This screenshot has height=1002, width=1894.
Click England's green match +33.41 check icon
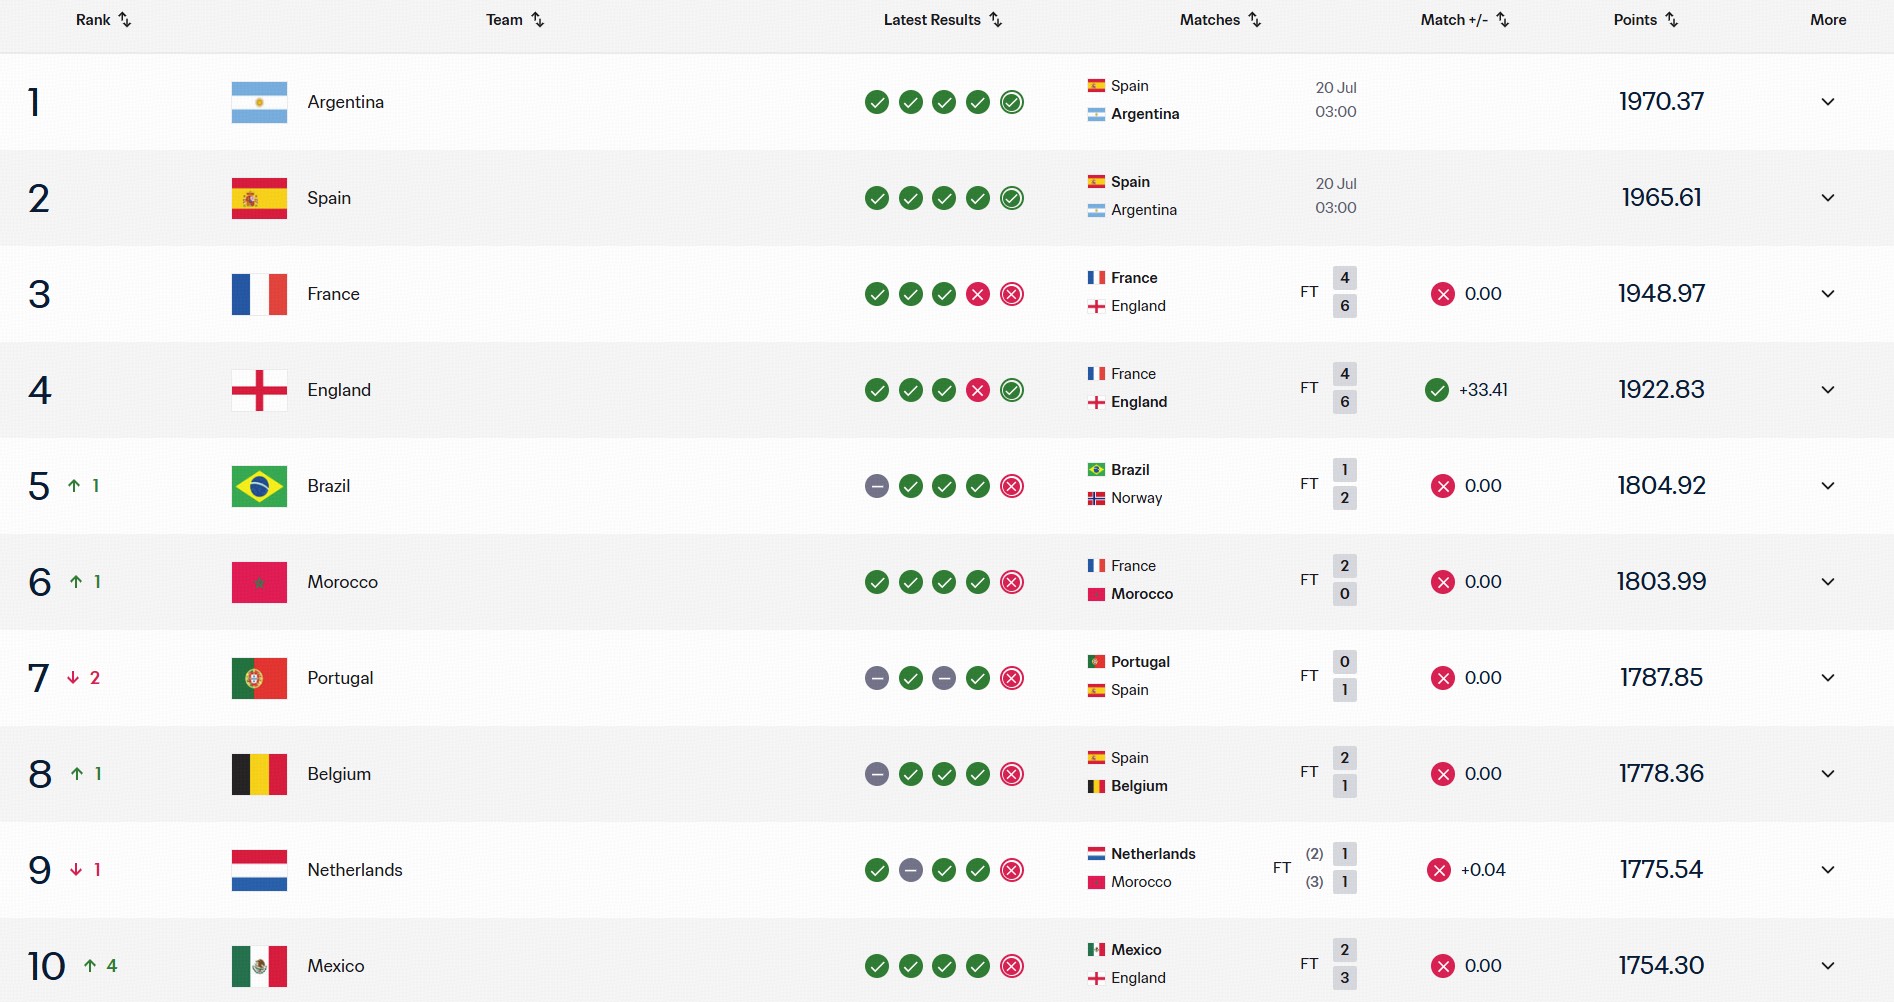[1437, 390]
